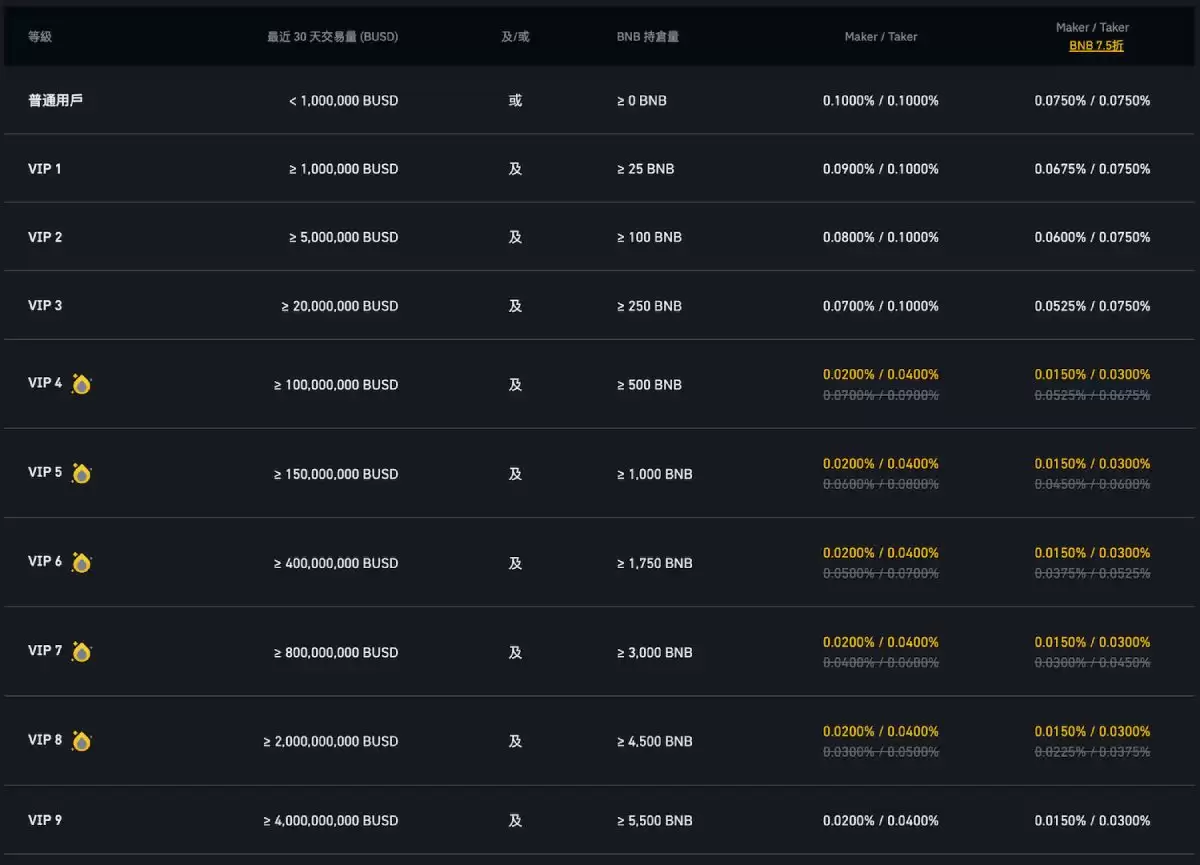This screenshot has height=865, width=1200.
Task: Click the 0.0675% / 0.0750% discounted fee
Action: (x=1092, y=169)
